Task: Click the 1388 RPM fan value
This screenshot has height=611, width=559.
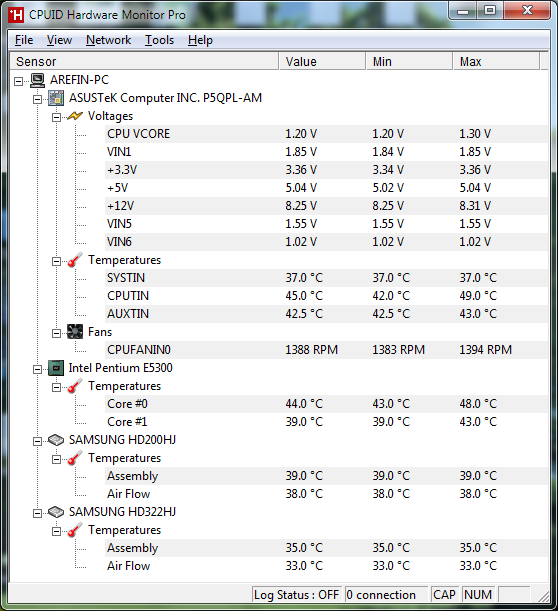Action: pos(311,350)
